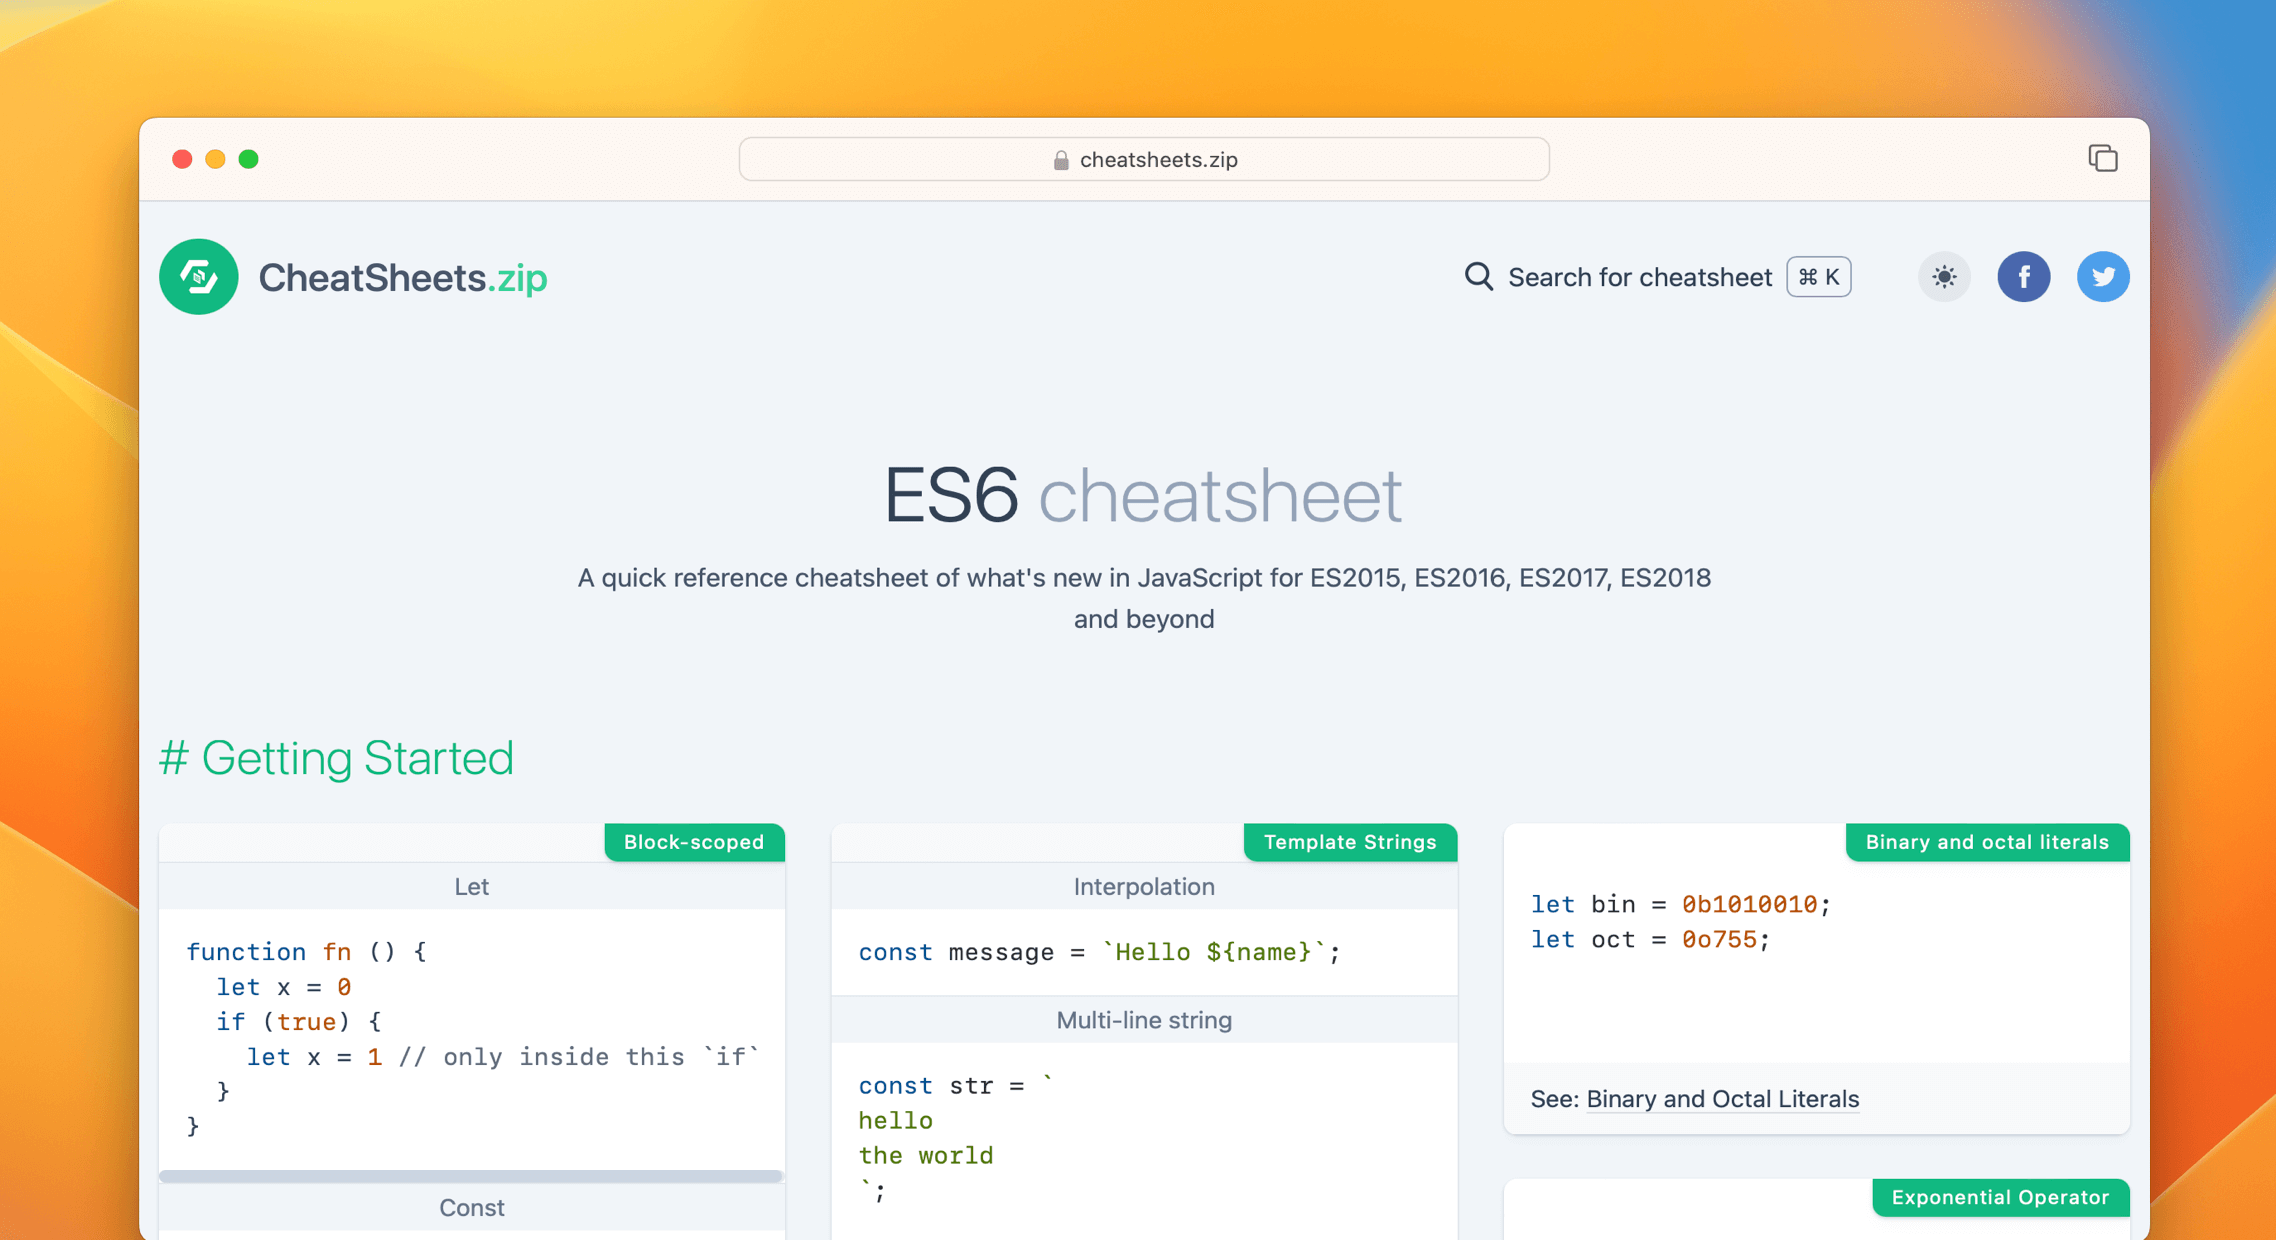Select the 'Getting Started' section heading

point(337,758)
